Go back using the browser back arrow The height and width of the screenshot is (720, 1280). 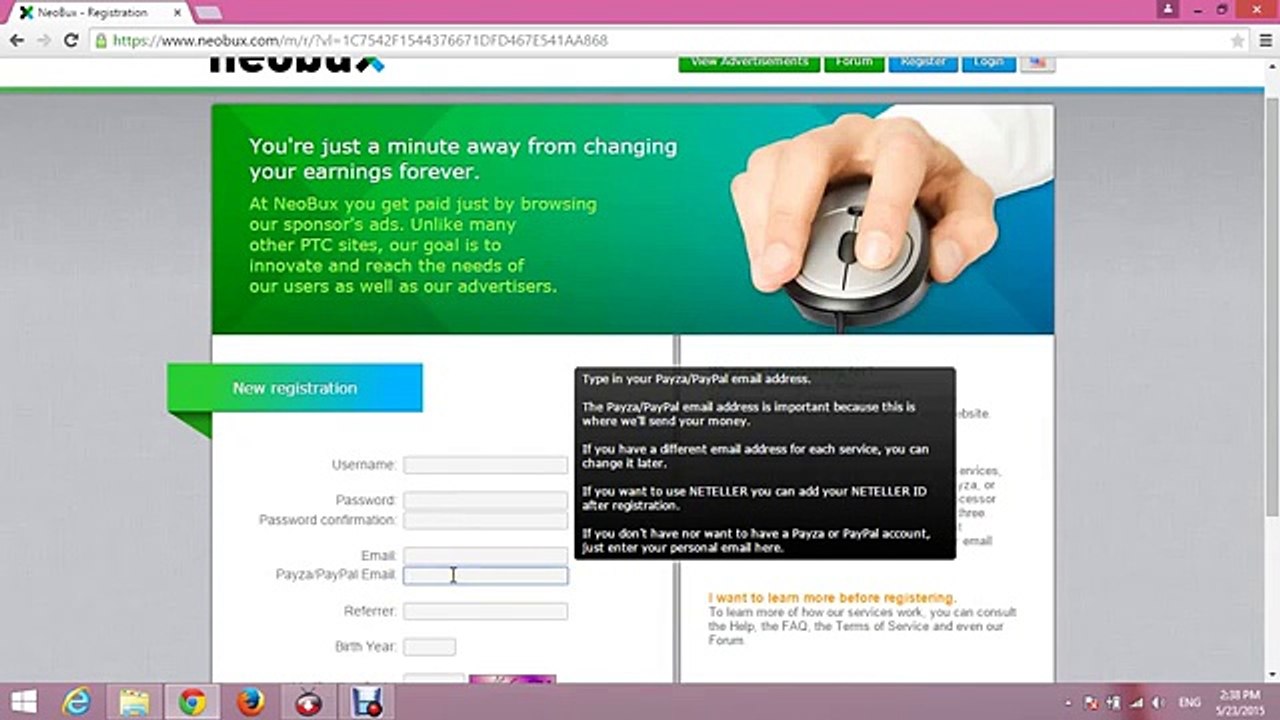point(16,41)
